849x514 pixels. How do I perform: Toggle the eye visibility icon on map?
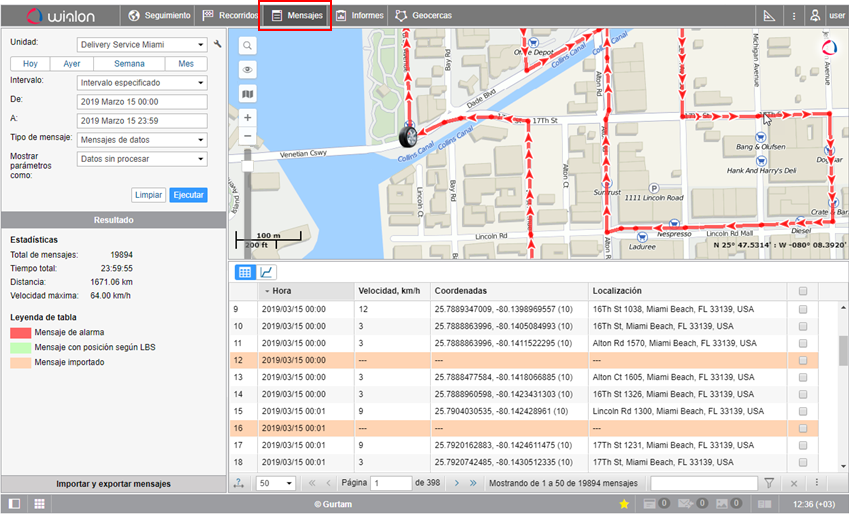(x=247, y=69)
